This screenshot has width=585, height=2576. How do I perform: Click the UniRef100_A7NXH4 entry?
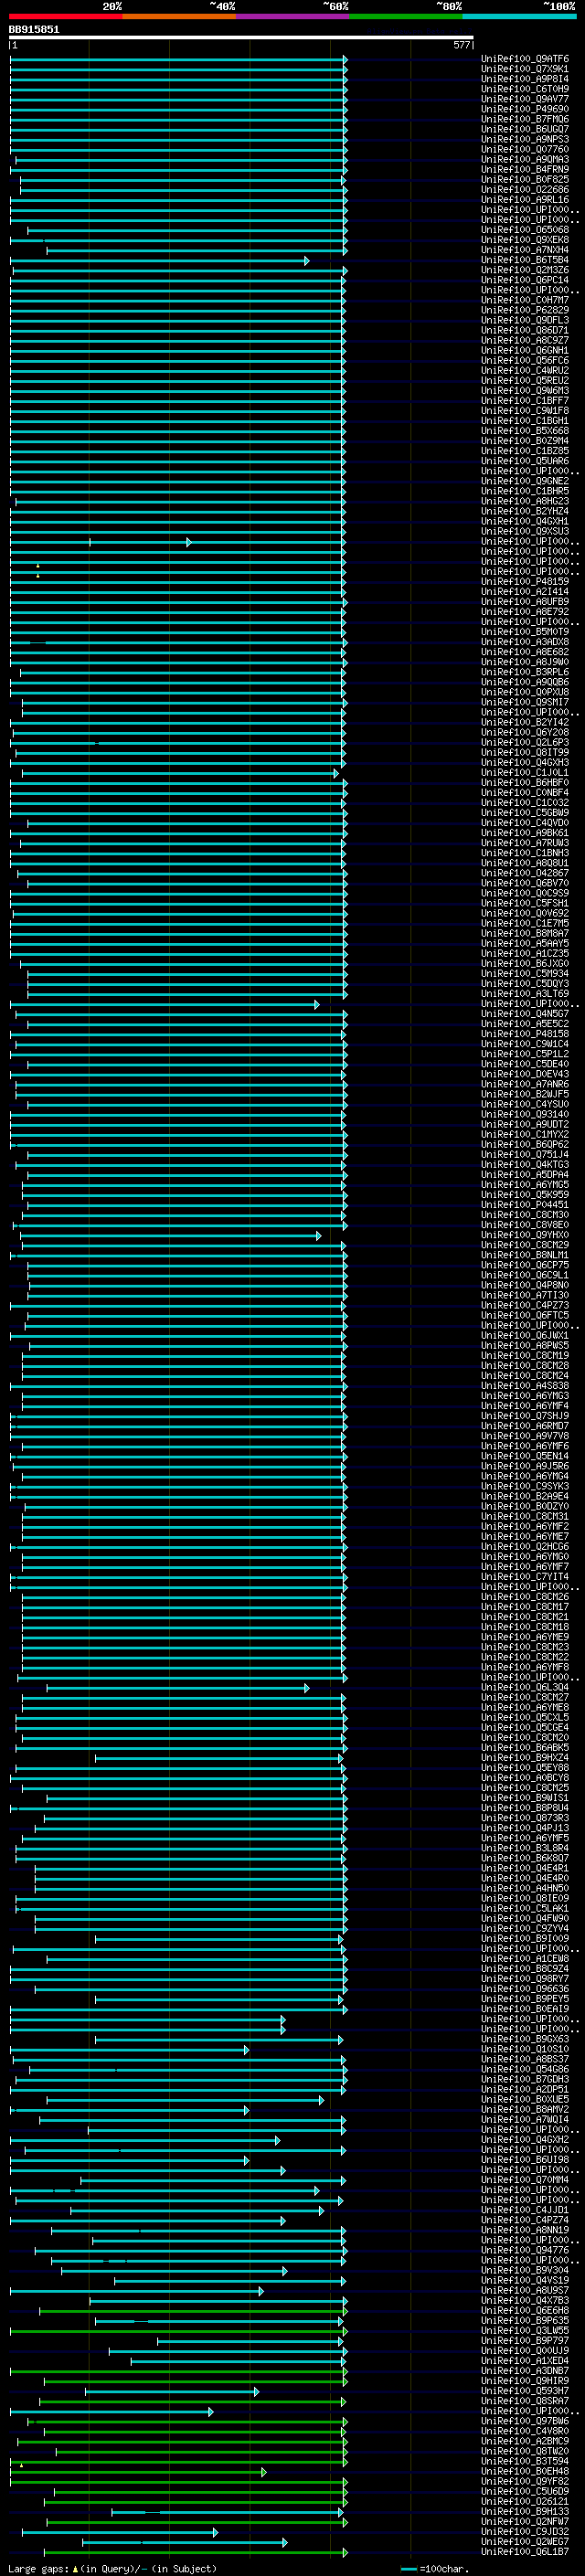point(525,250)
